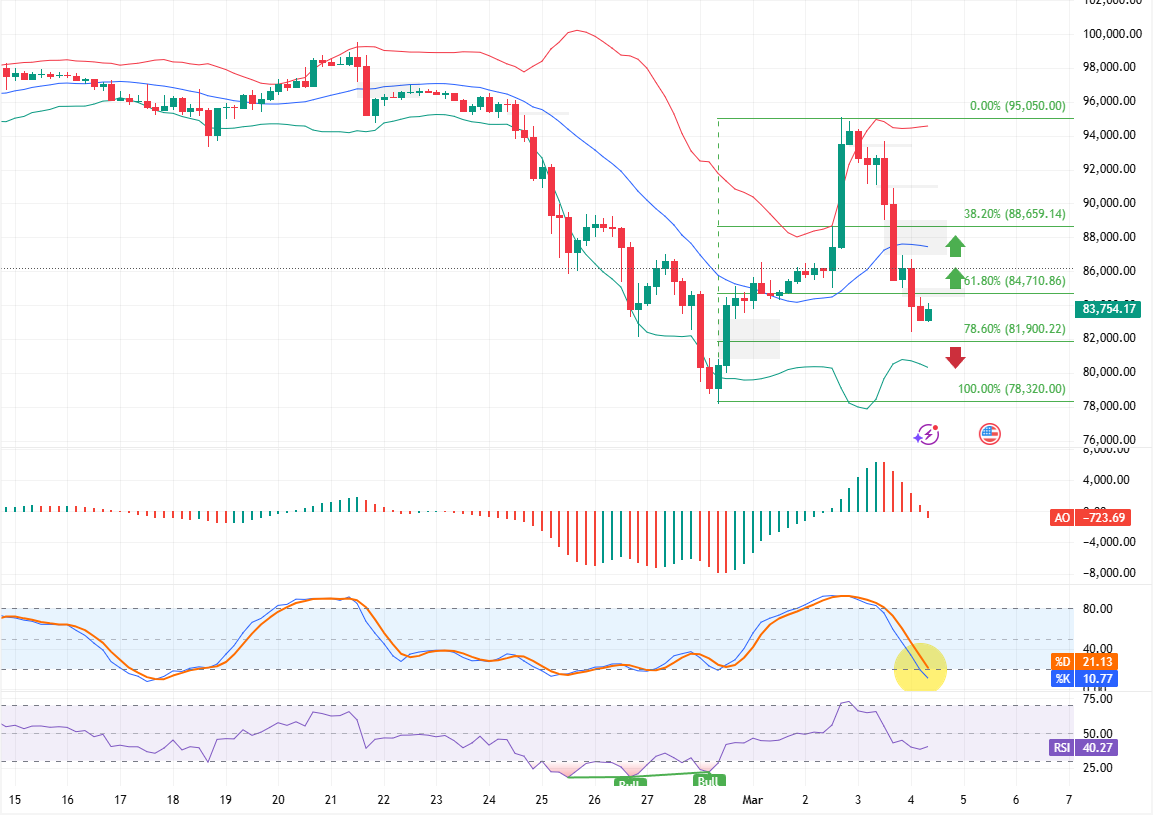Screen dimensions: 1156x818
Task: Click date 15 on the time axis
Action: (x=15, y=800)
